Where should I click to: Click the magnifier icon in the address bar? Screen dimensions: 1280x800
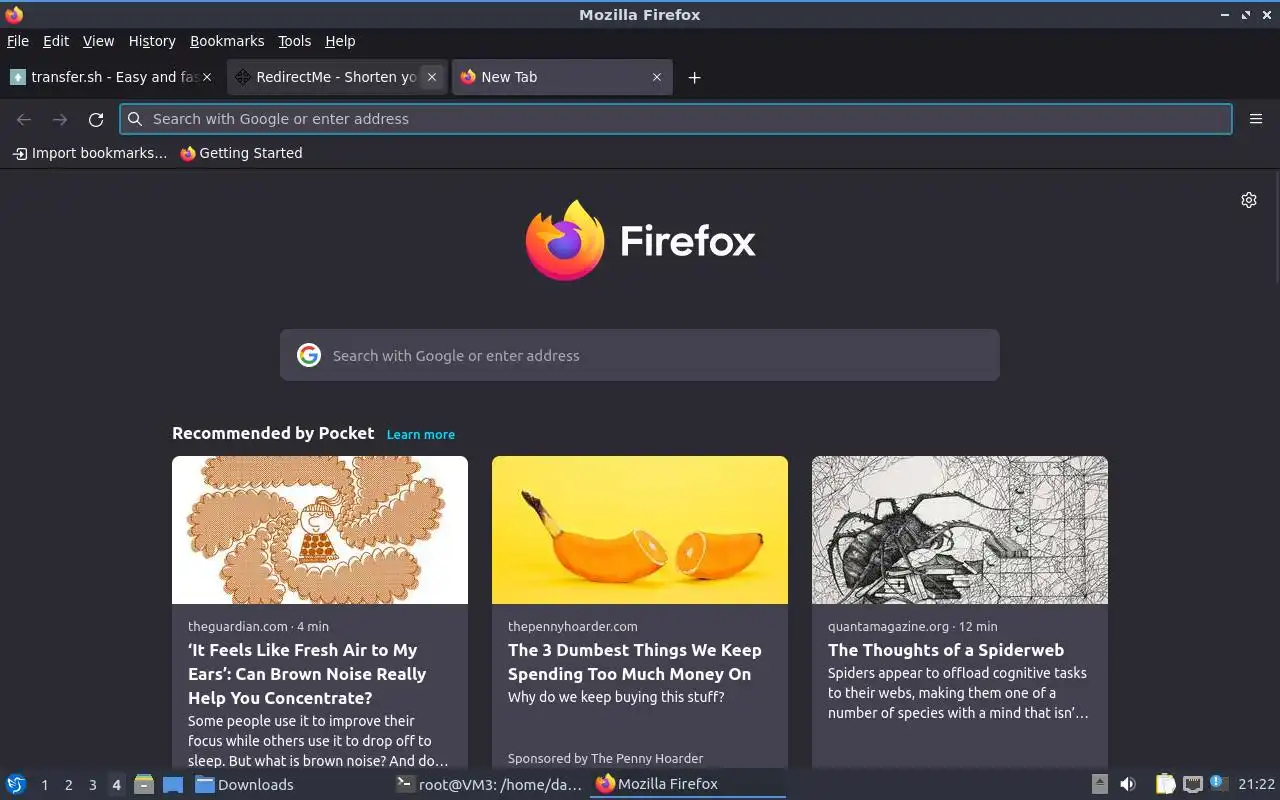[135, 119]
